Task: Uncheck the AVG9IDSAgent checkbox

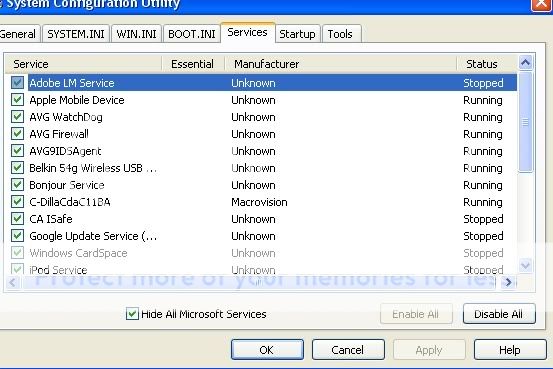Action: [17, 151]
